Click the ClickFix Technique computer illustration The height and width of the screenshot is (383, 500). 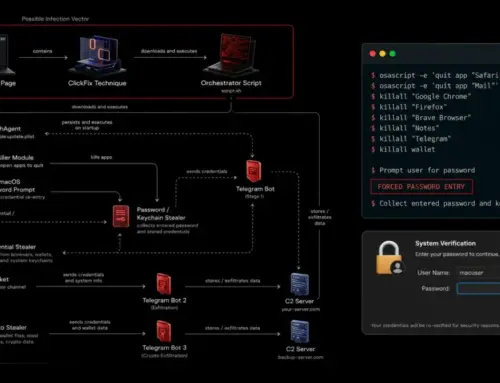pyautogui.click(x=97, y=55)
